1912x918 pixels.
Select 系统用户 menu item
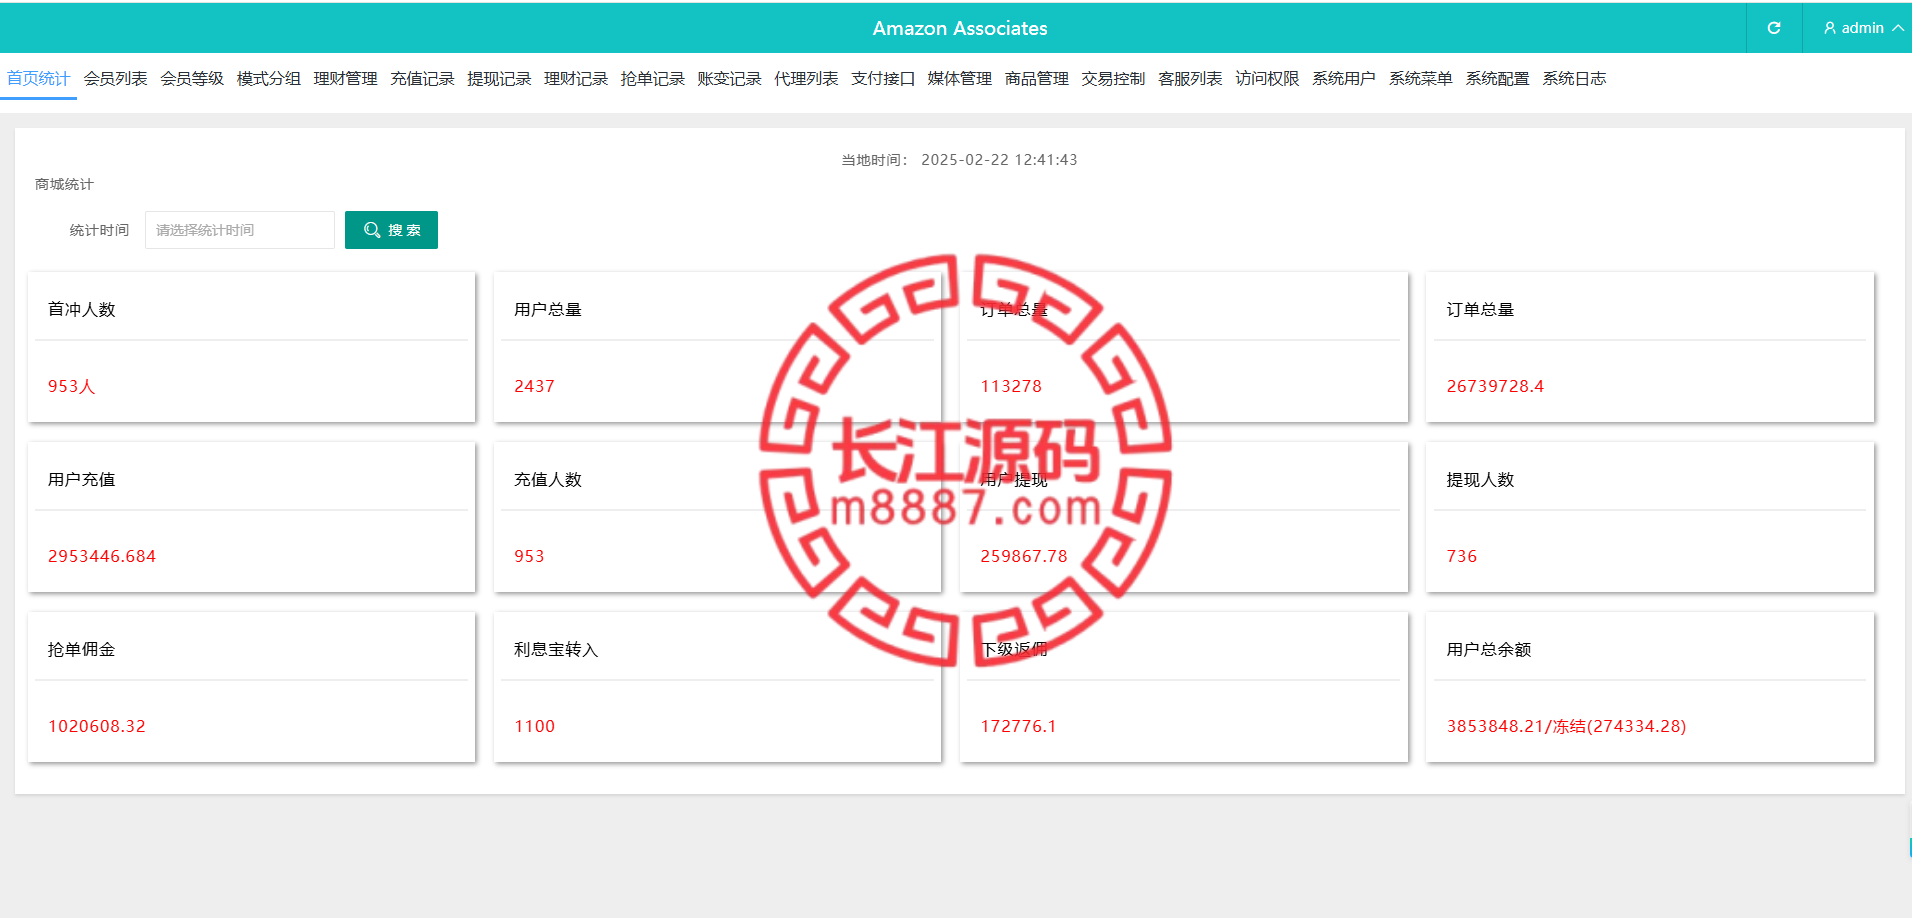(1343, 78)
